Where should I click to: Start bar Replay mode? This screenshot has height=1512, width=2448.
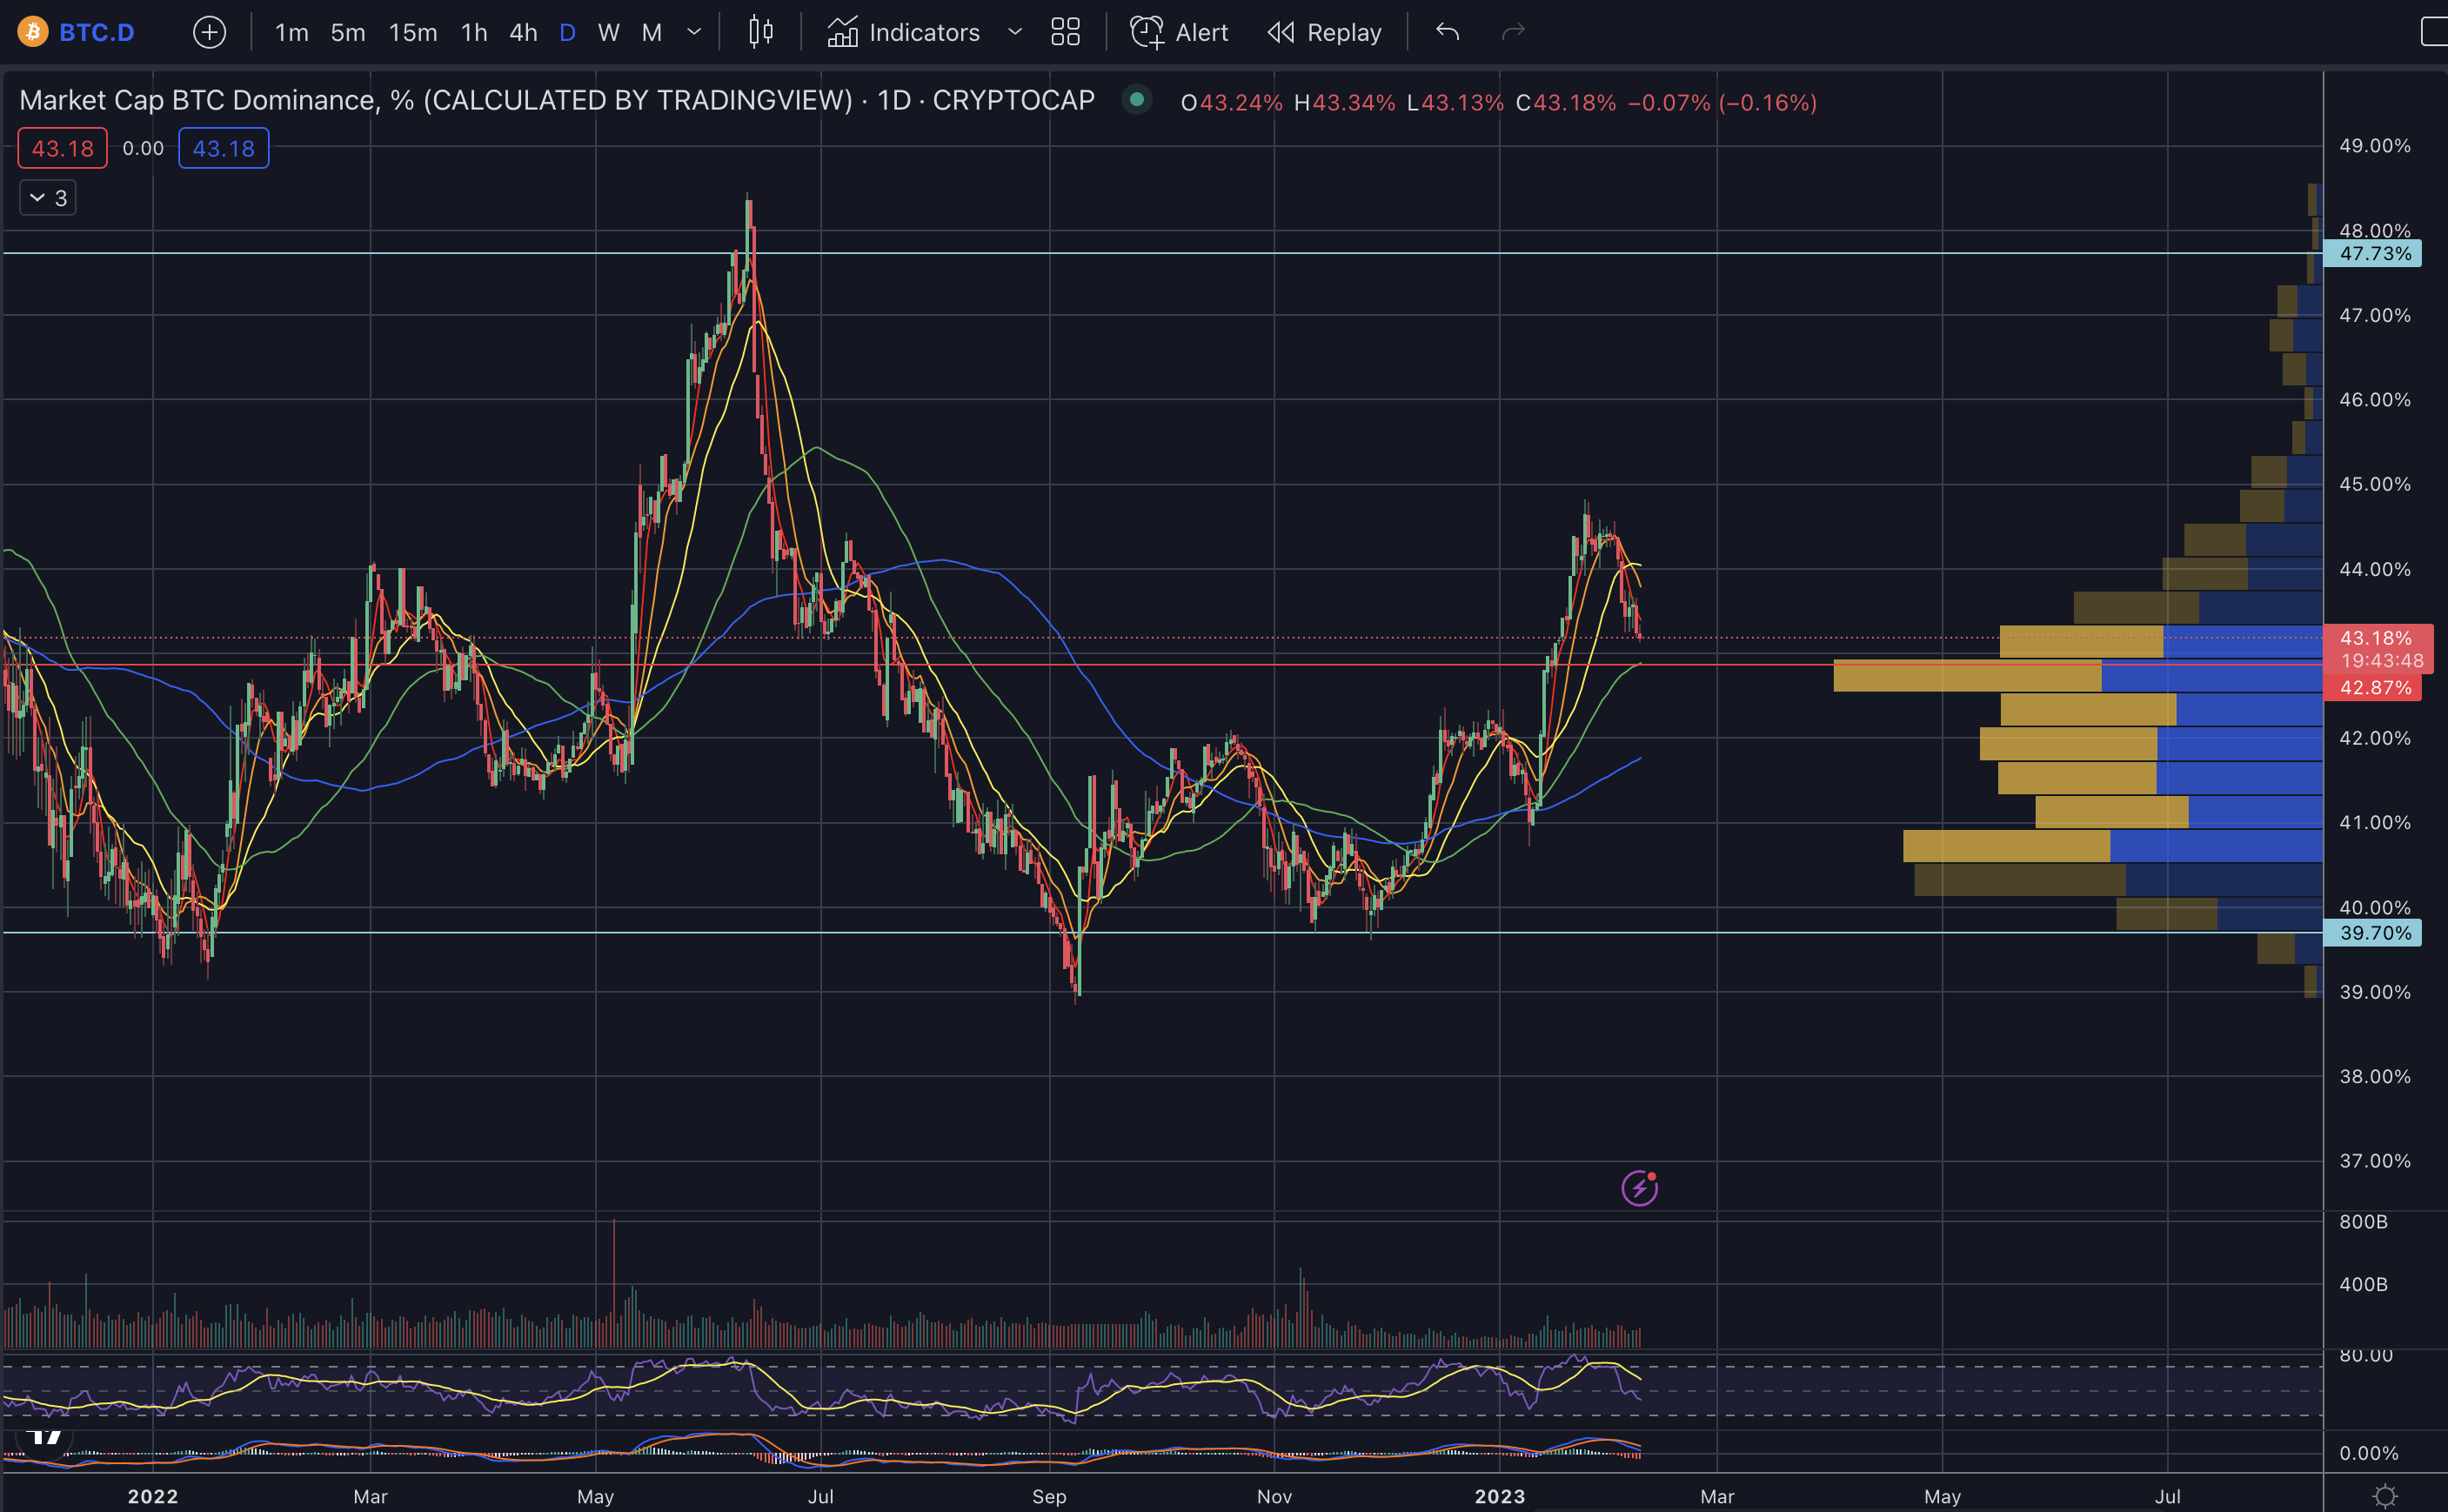click(x=1324, y=33)
